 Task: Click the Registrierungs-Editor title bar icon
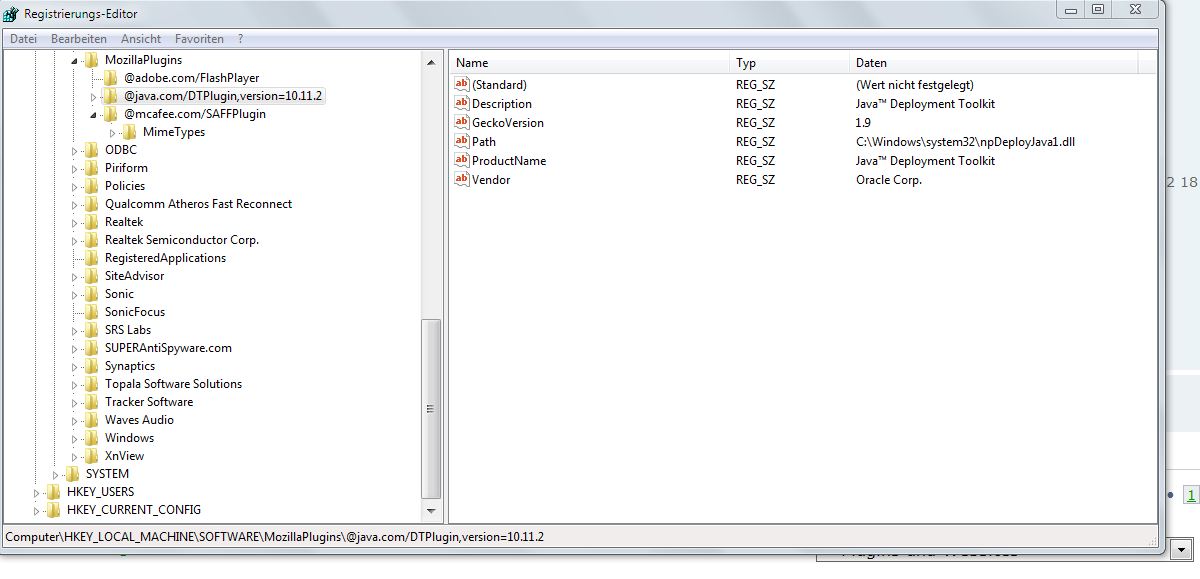pyautogui.click(x=11, y=13)
